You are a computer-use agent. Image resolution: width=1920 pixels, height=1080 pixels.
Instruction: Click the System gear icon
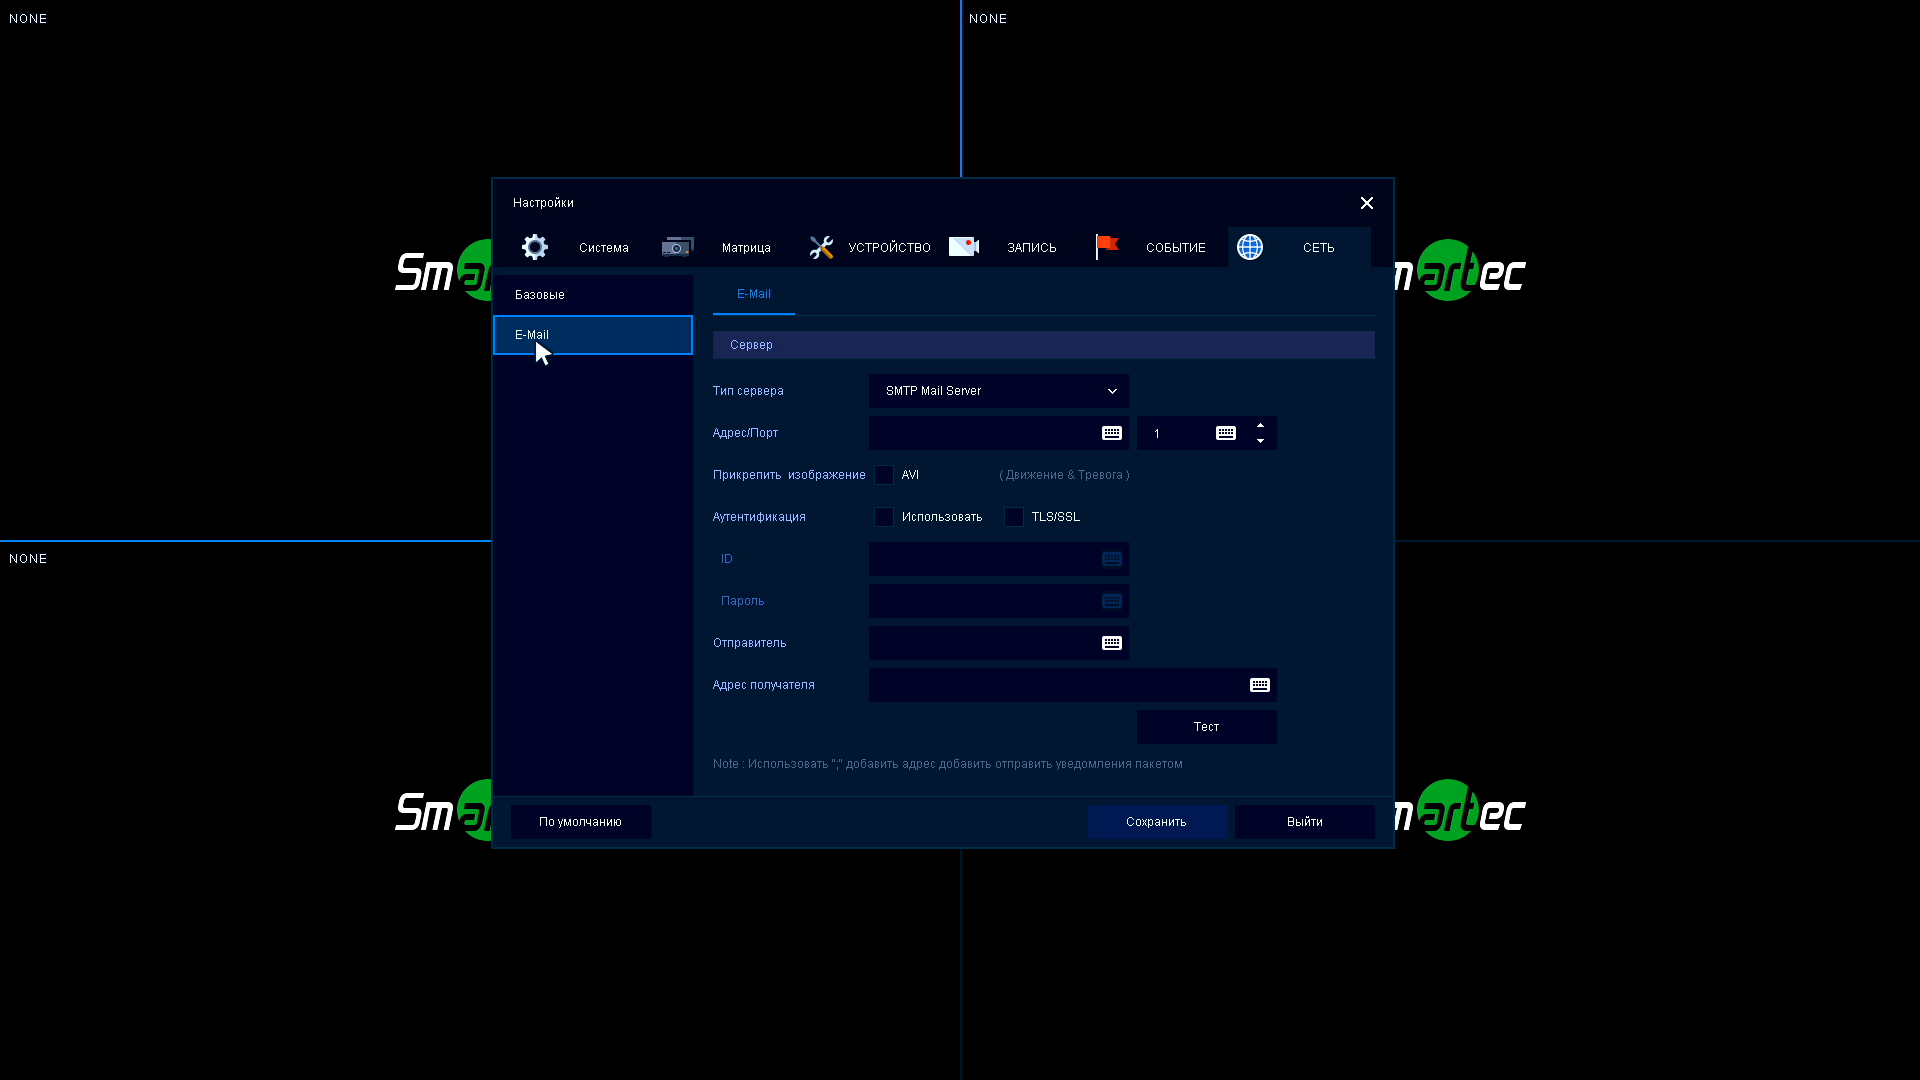tap(535, 247)
